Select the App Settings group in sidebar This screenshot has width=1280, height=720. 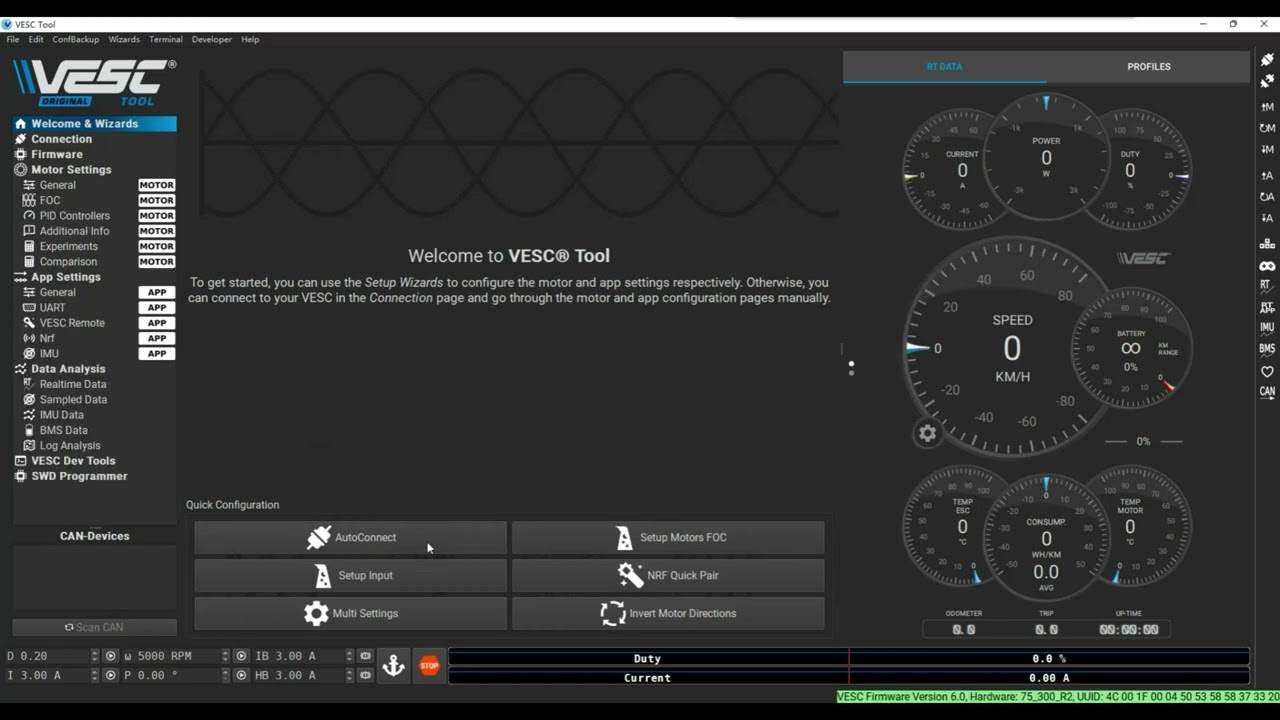coord(94,277)
